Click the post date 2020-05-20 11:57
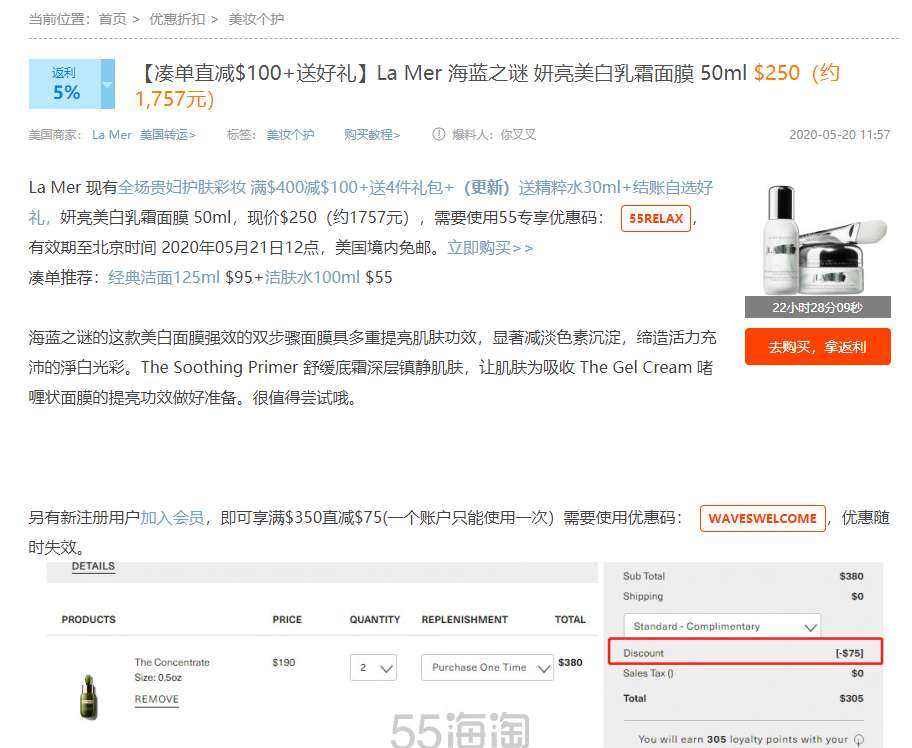Image resolution: width=912 pixels, height=748 pixels. pyautogui.click(x=839, y=135)
